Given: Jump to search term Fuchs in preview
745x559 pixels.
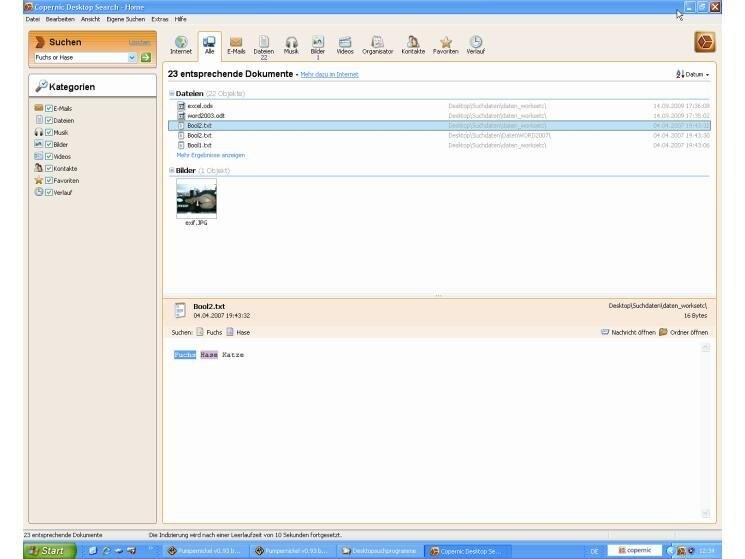Looking at the screenshot, I should (210, 332).
